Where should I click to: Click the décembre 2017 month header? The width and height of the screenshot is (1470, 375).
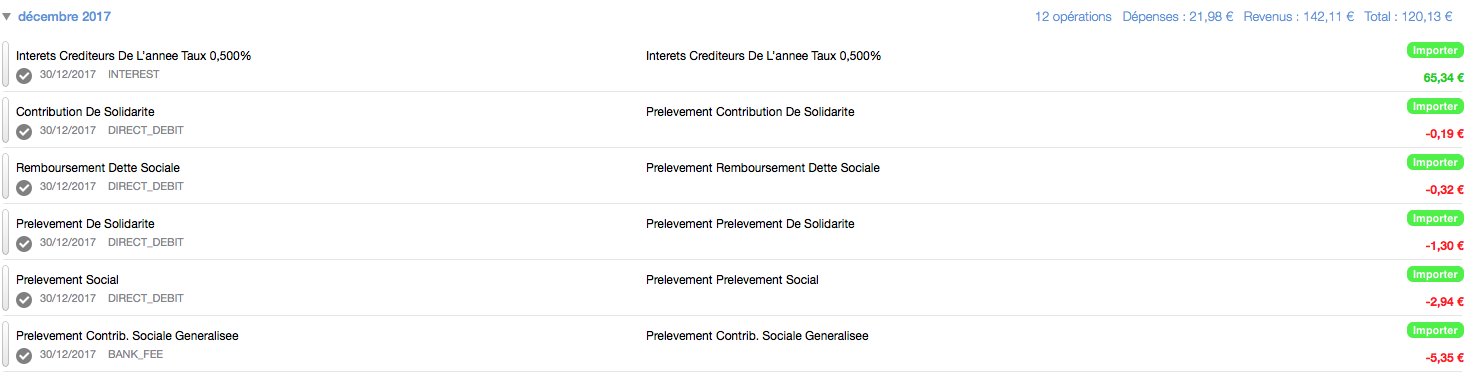point(65,17)
